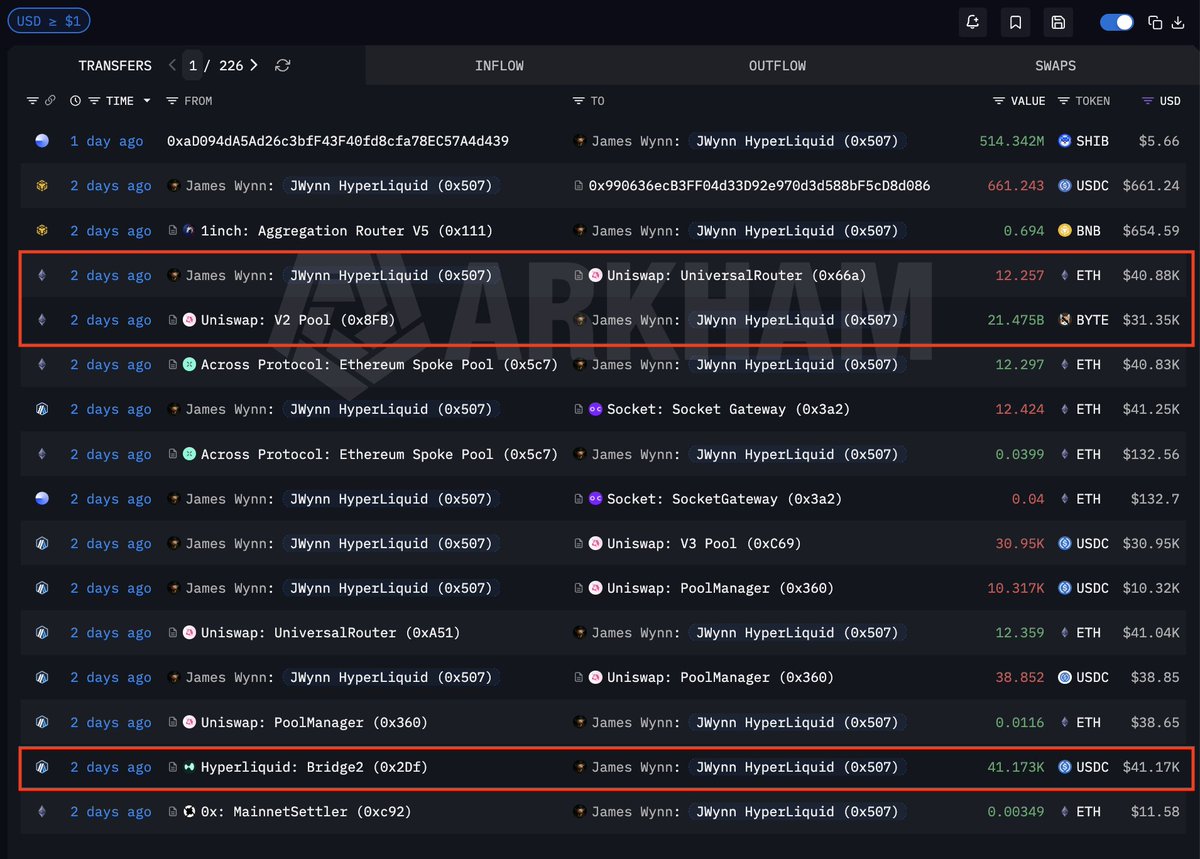1200x859 pixels.
Task: Click the link icon in the header row
Action: pos(50,101)
